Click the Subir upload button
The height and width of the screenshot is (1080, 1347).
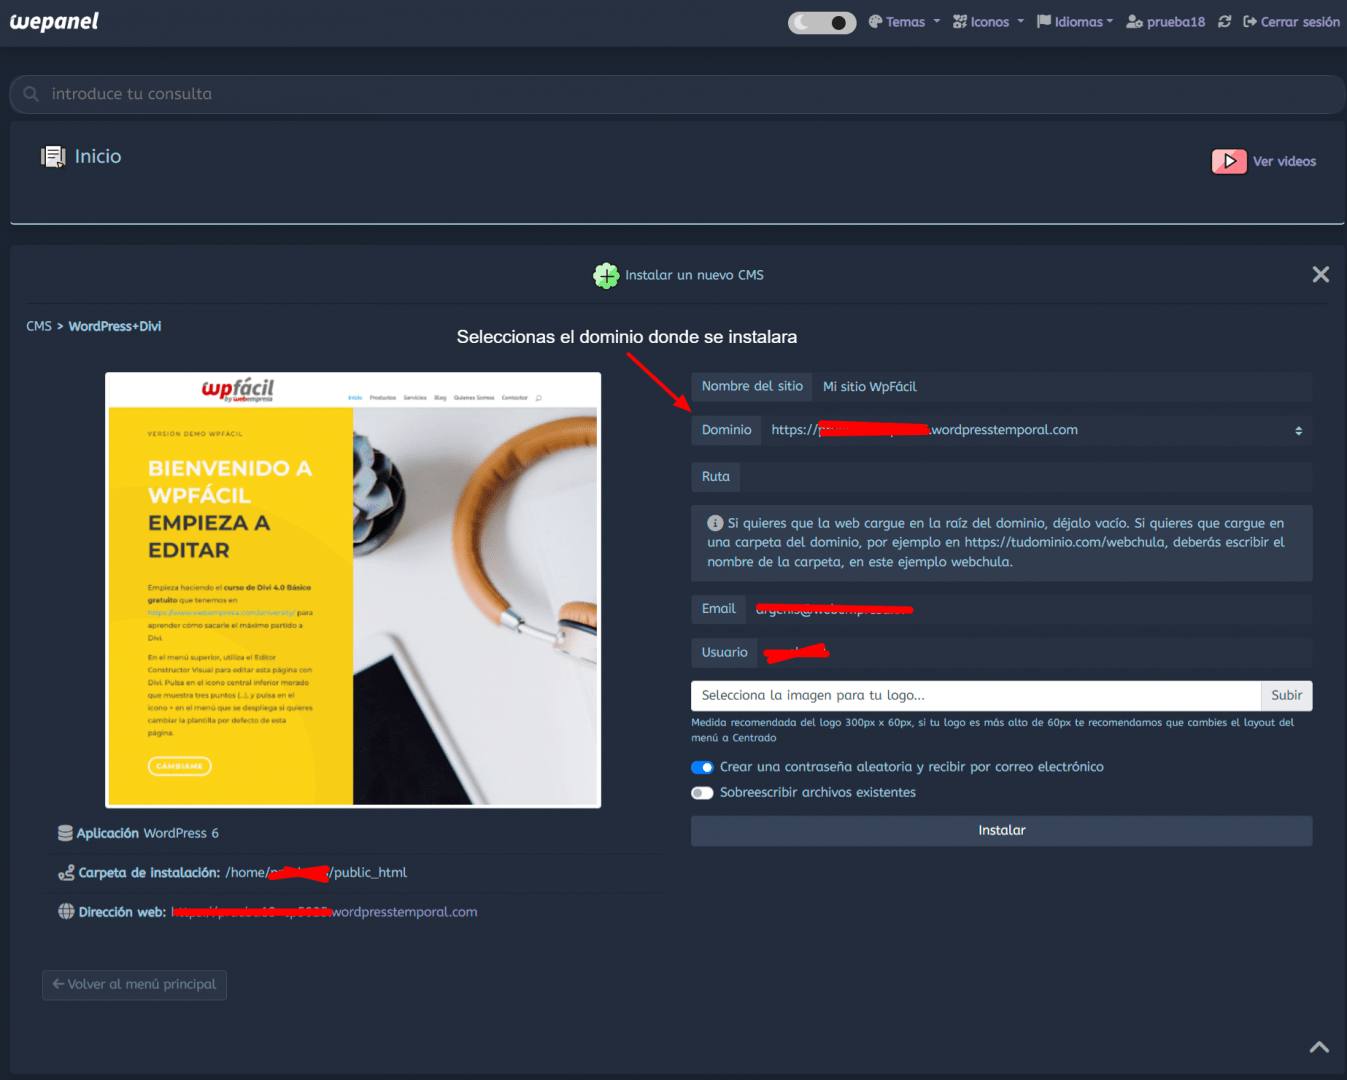point(1286,696)
